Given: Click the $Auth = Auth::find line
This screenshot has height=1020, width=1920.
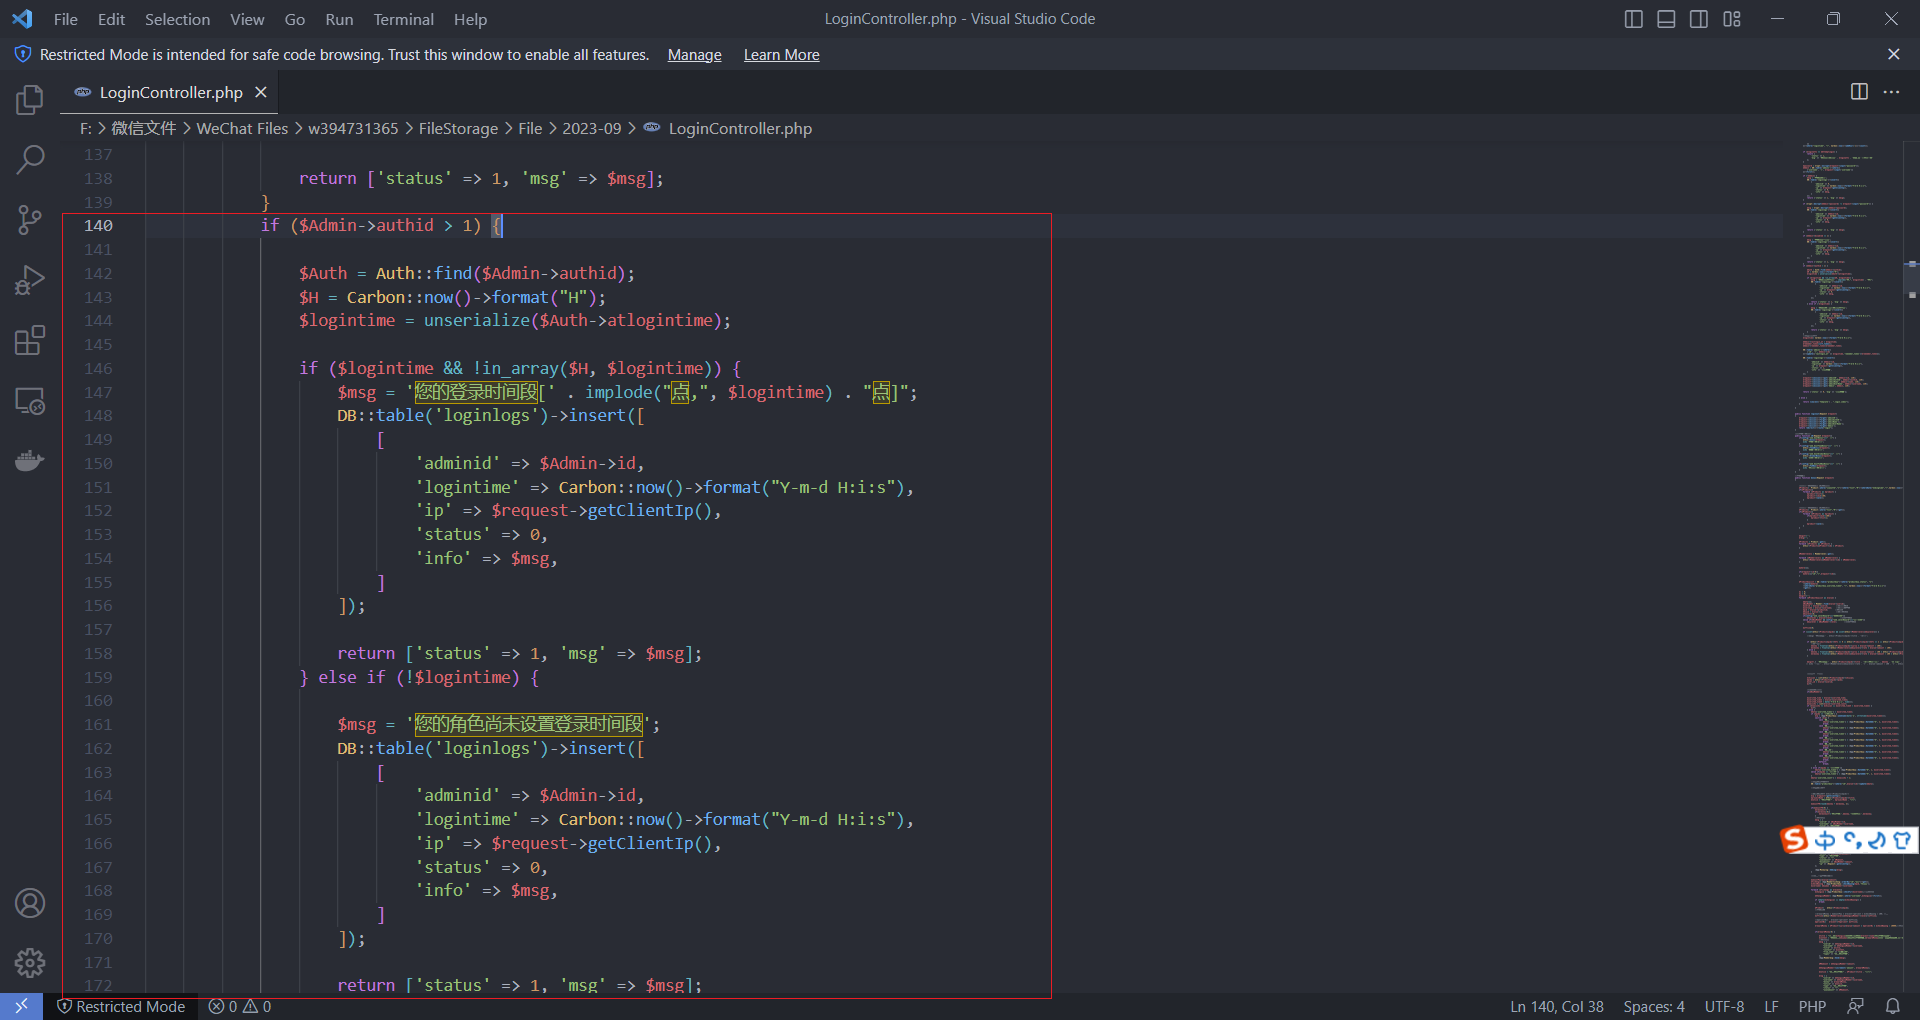Looking at the screenshot, I should coord(466,273).
